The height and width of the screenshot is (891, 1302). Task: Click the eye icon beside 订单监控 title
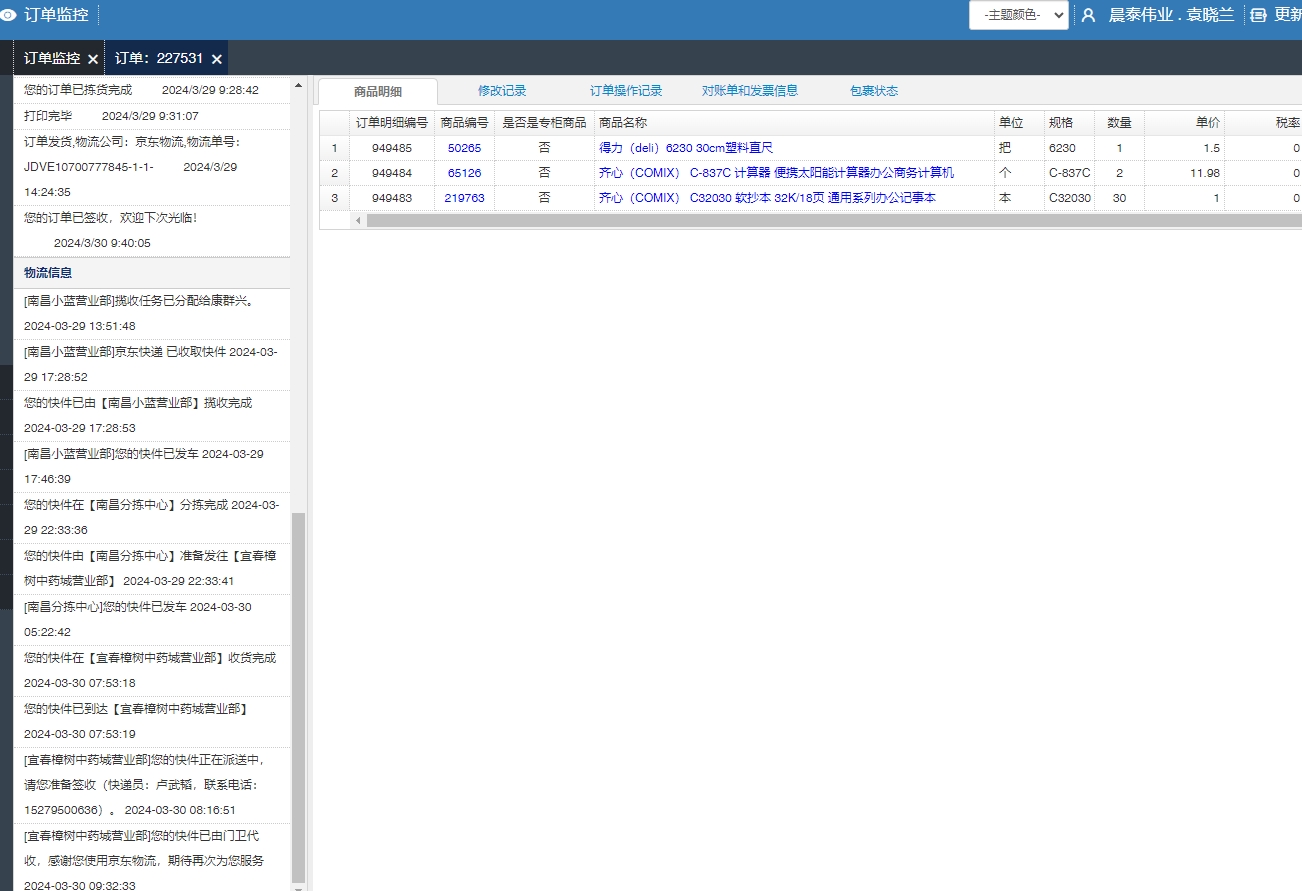[x=8, y=15]
